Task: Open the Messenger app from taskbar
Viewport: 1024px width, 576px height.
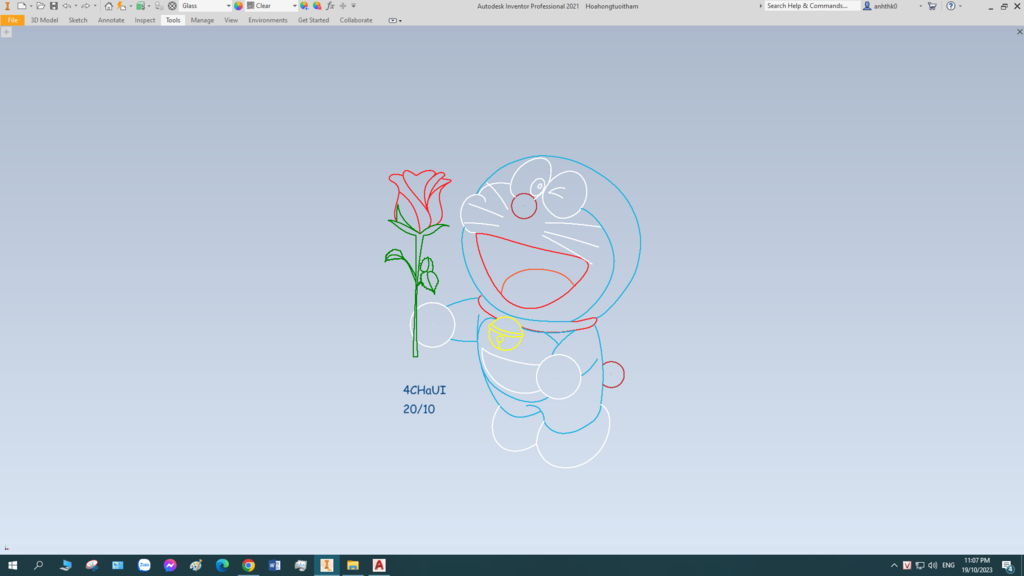Action: [170, 565]
